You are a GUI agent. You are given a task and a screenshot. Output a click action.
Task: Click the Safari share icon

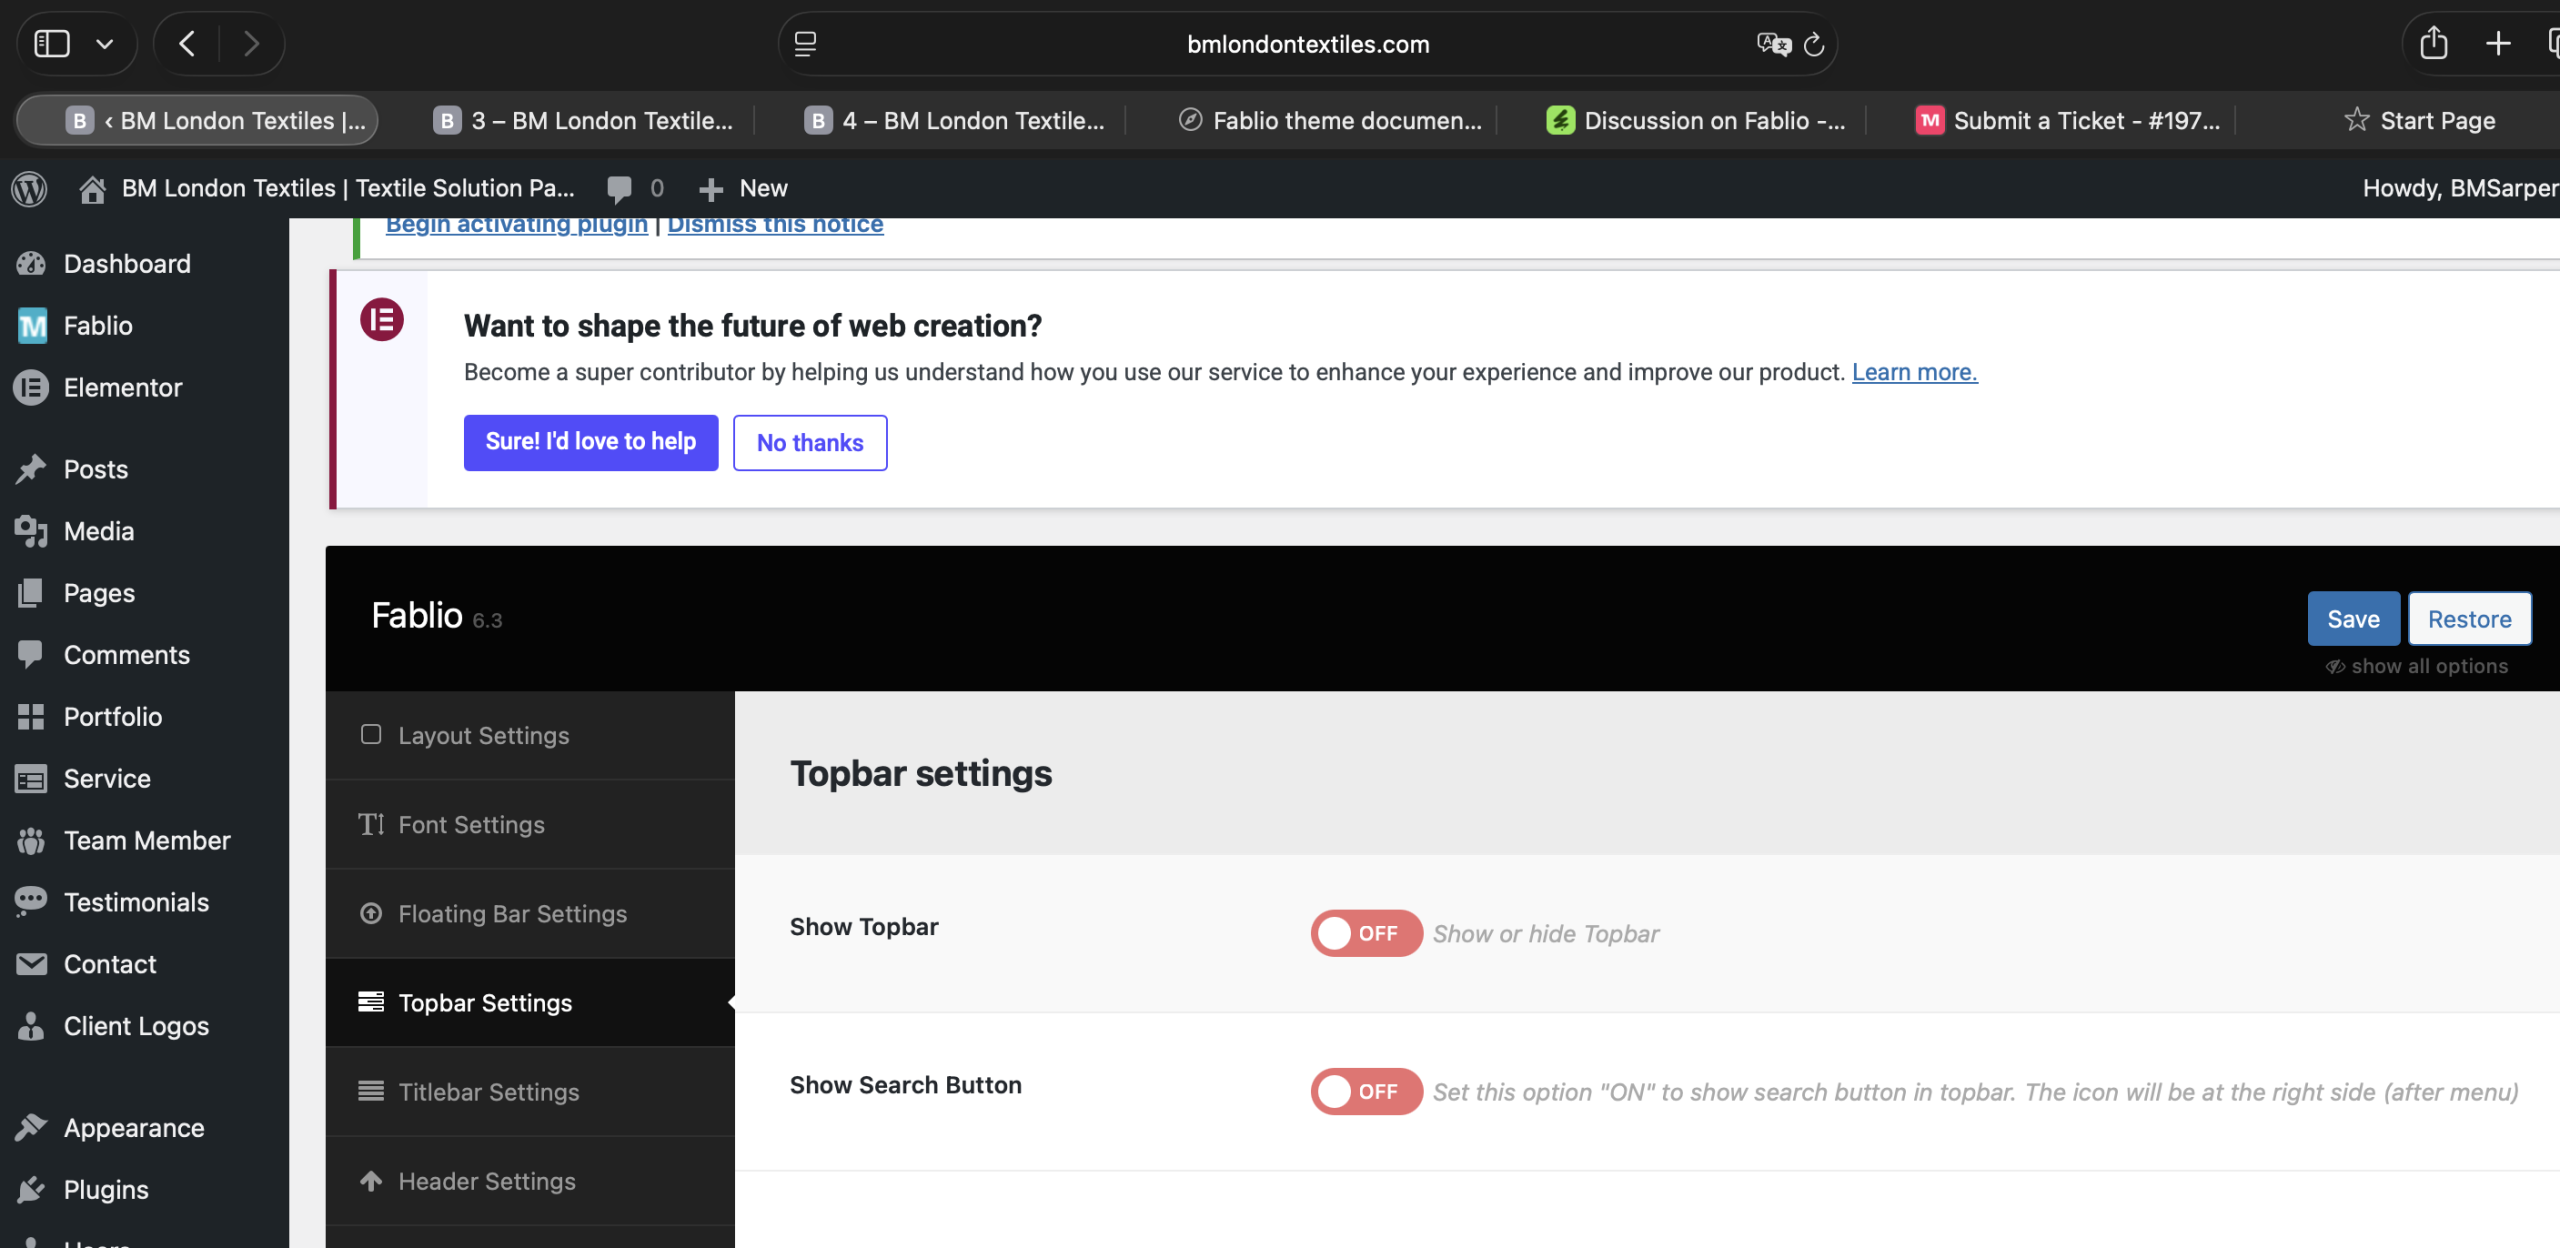pyautogui.click(x=2433, y=44)
